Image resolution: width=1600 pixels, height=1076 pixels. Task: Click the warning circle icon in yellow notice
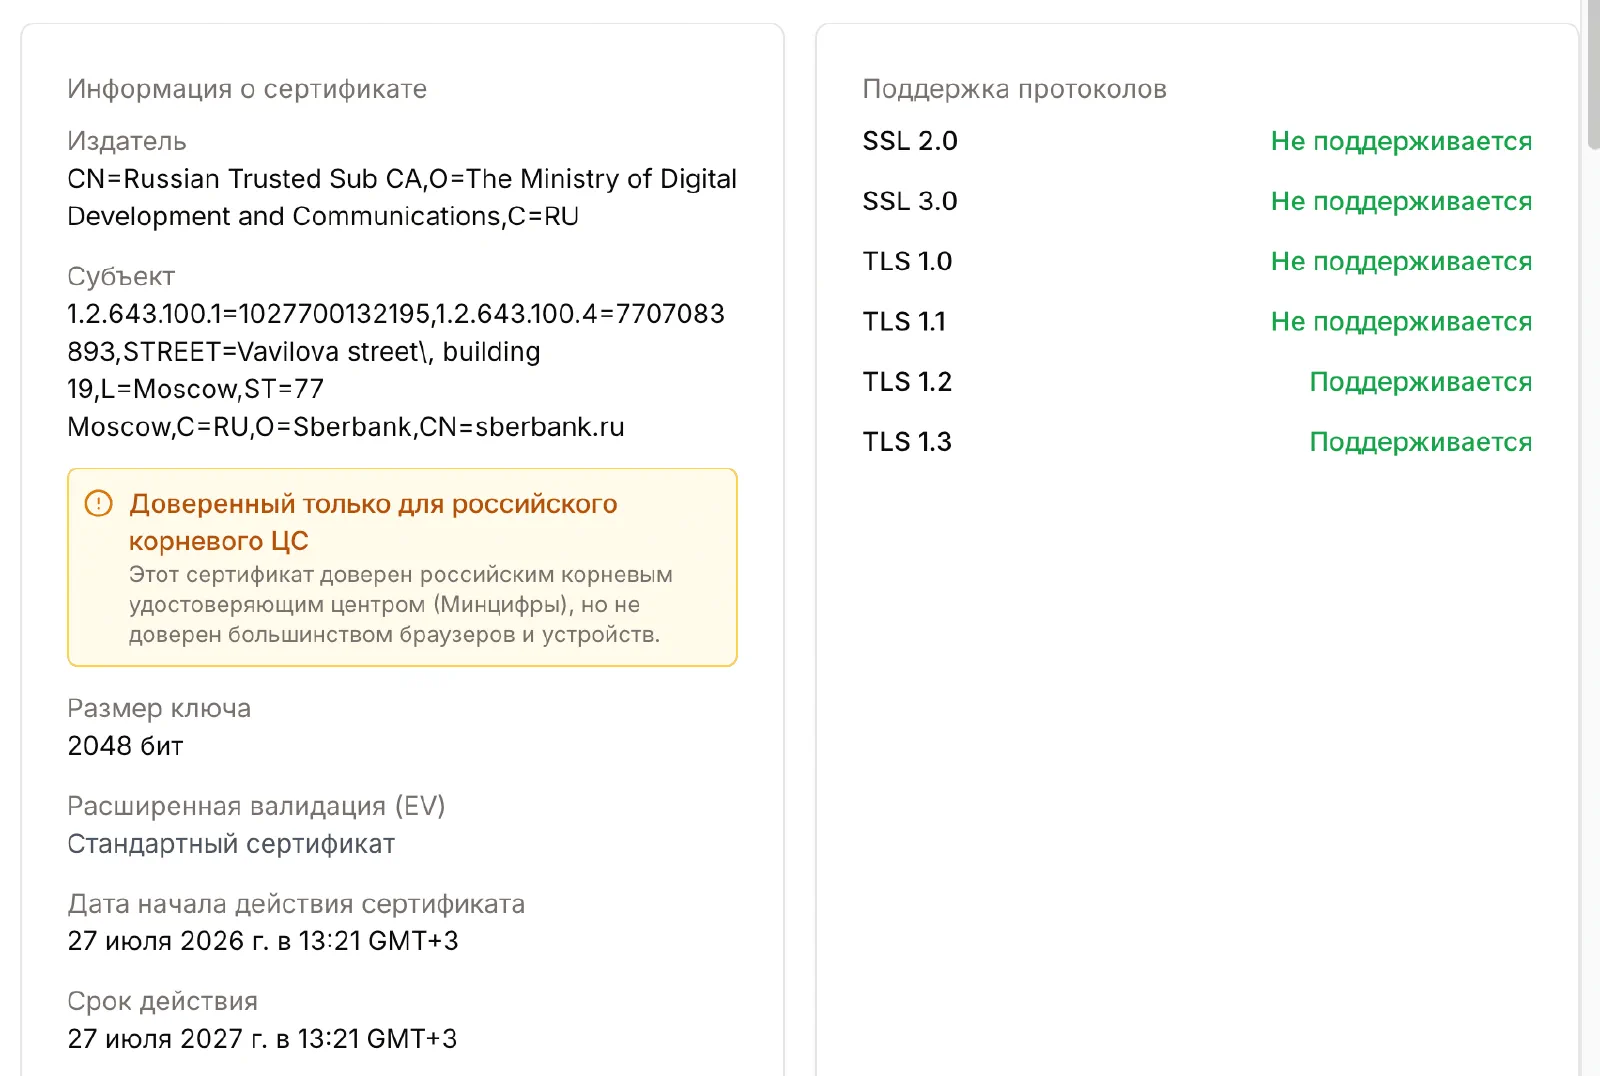(x=98, y=503)
